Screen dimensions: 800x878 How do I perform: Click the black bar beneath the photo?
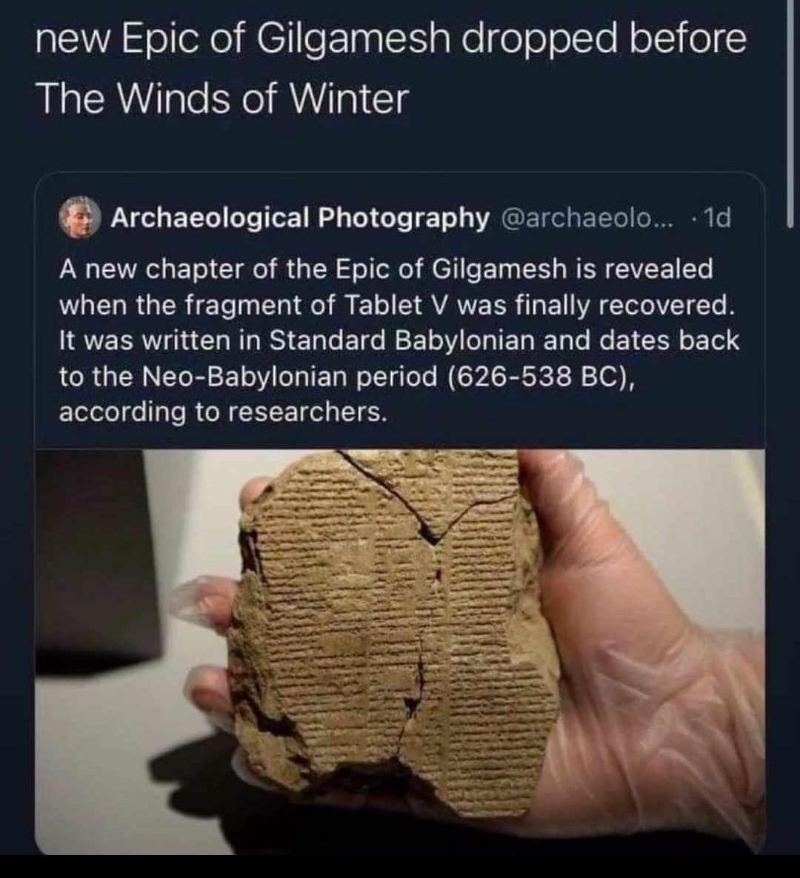point(400,866)
